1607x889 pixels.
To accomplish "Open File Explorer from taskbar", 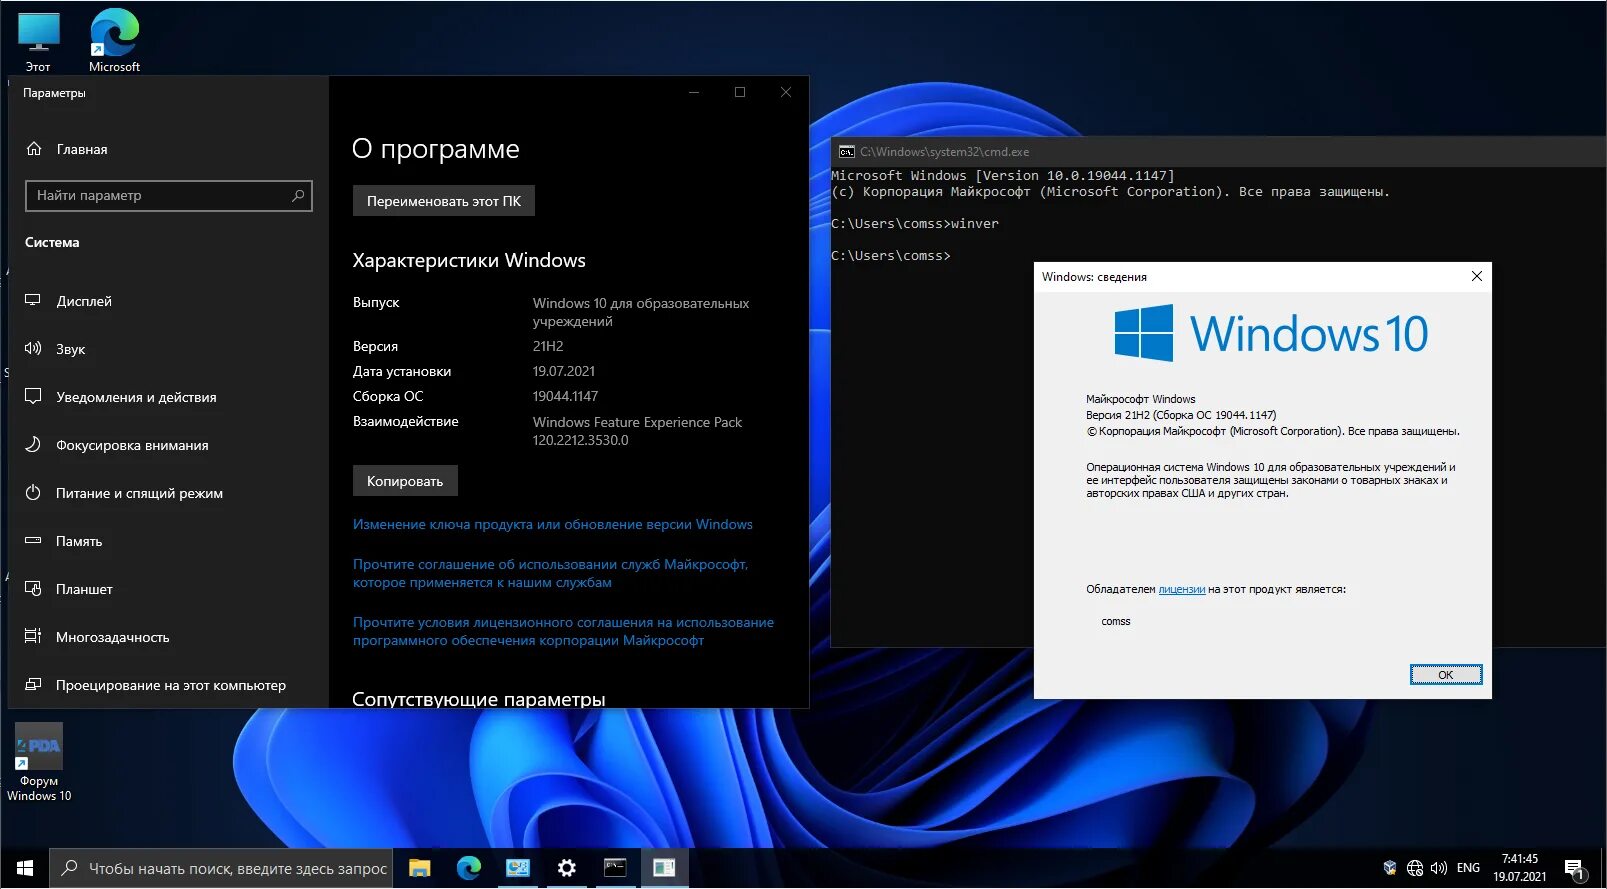I will point(420,868).
